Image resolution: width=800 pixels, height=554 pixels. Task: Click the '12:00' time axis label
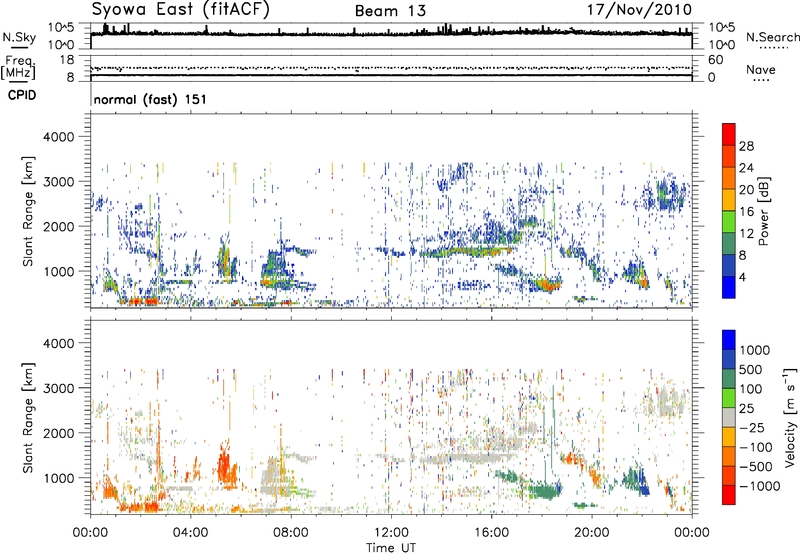pos(391,533)
